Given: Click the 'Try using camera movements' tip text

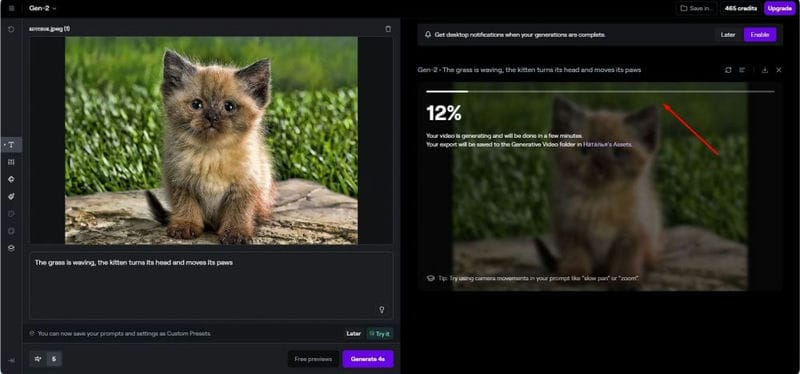Looking at the screenshot, I should coord(539,279).
